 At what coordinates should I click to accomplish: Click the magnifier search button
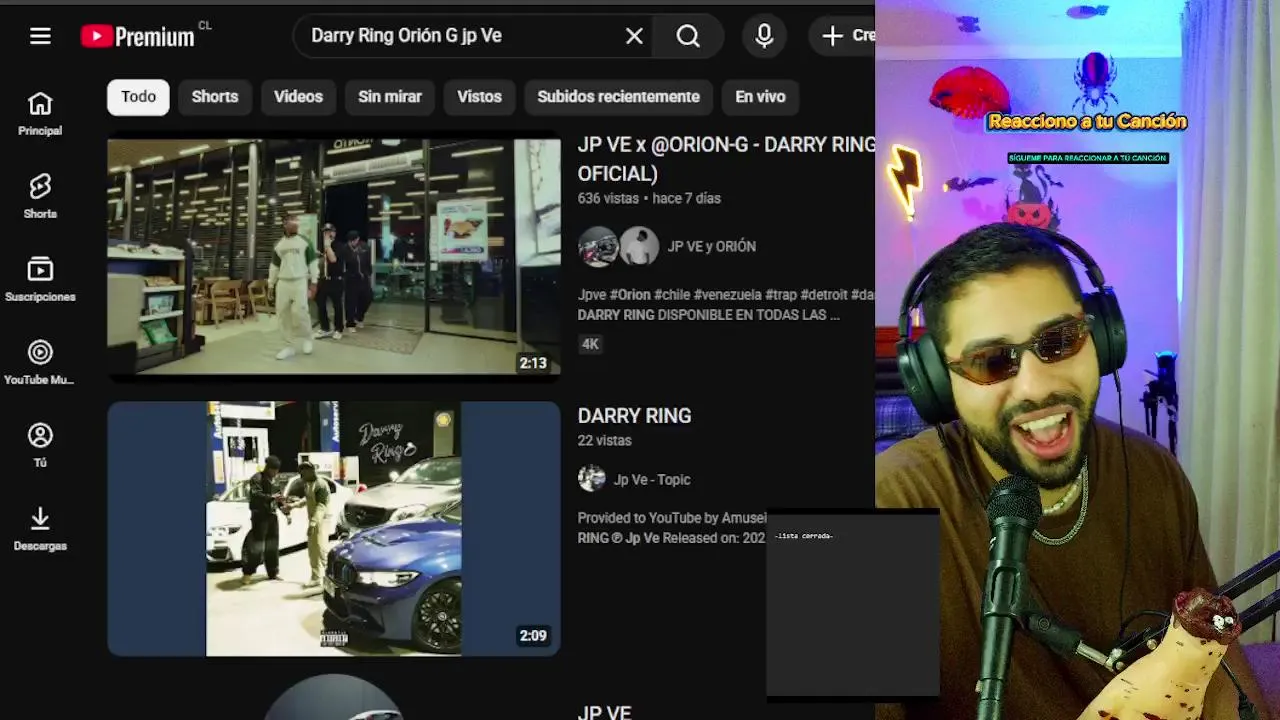coord(688,36)
